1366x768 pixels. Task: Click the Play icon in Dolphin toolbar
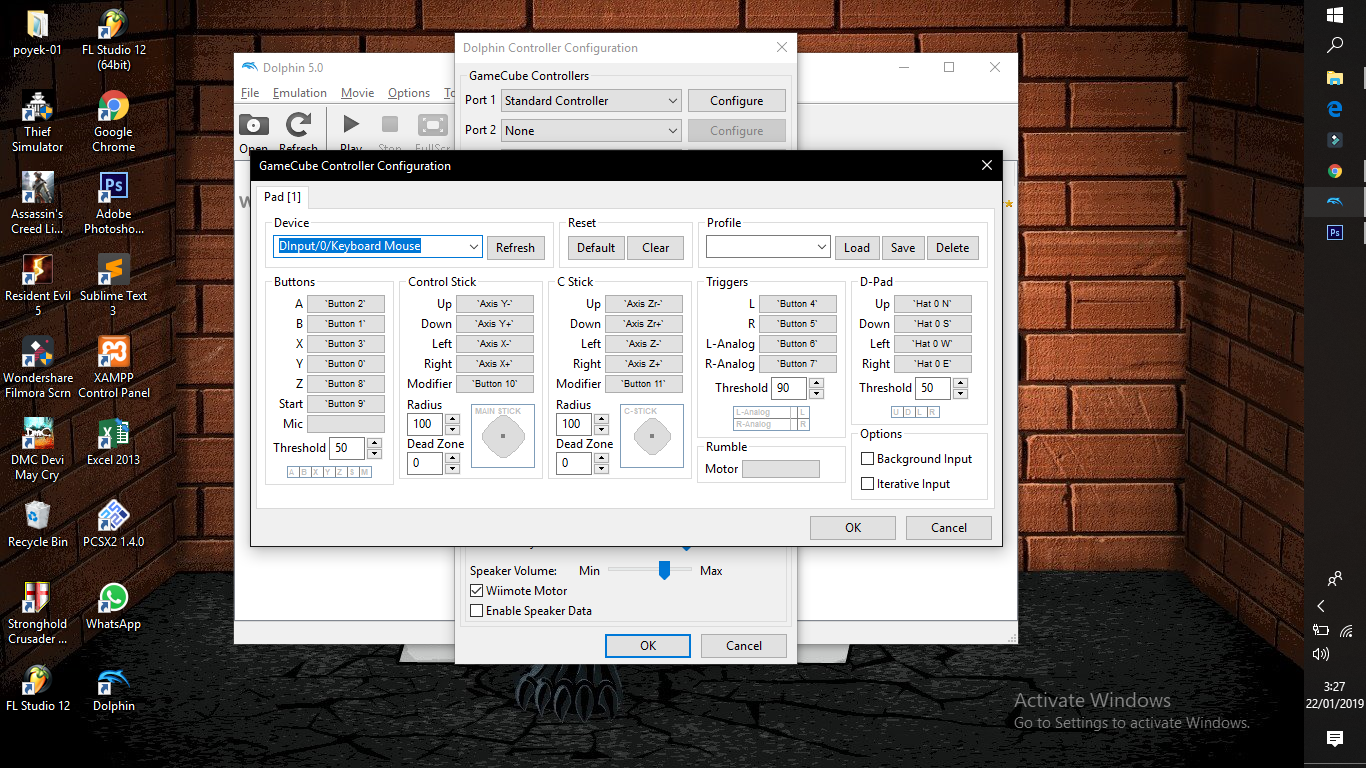click(x=351, y=125)
